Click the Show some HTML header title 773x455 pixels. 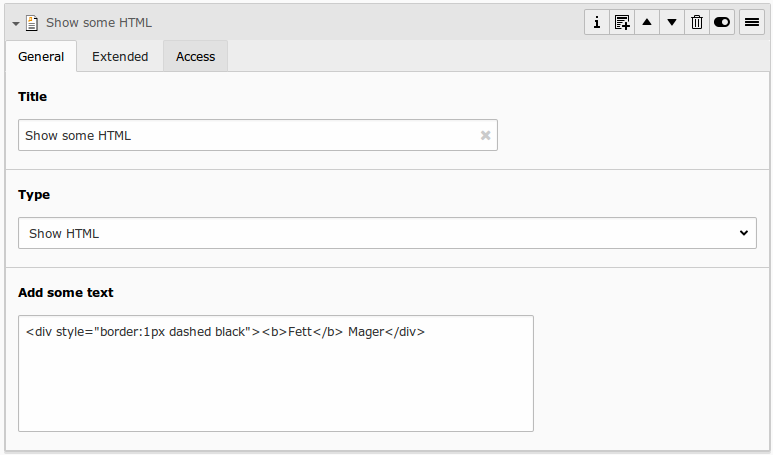[x=99, y=22]
